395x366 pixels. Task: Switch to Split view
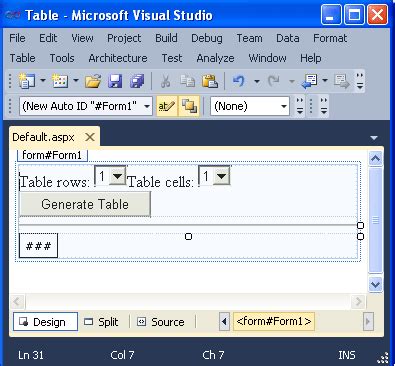point(101,322)
